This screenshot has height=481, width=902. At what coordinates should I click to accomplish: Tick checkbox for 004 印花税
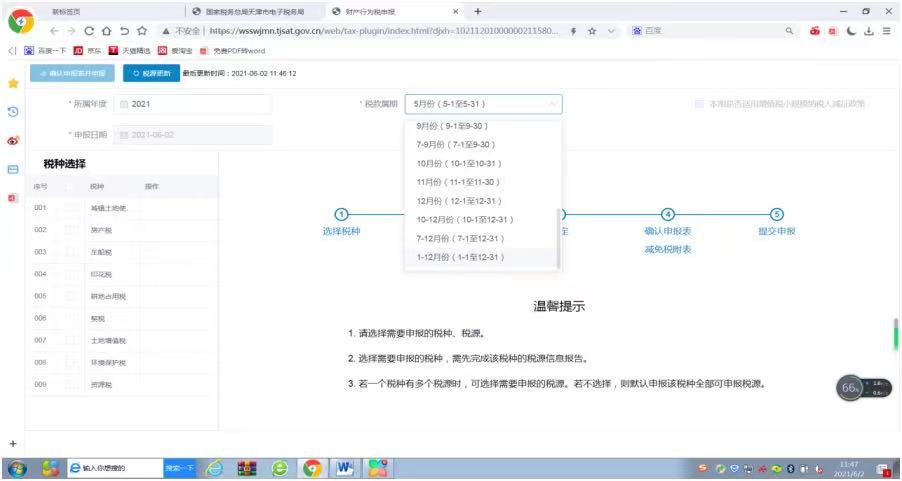(x=70, y=274)
